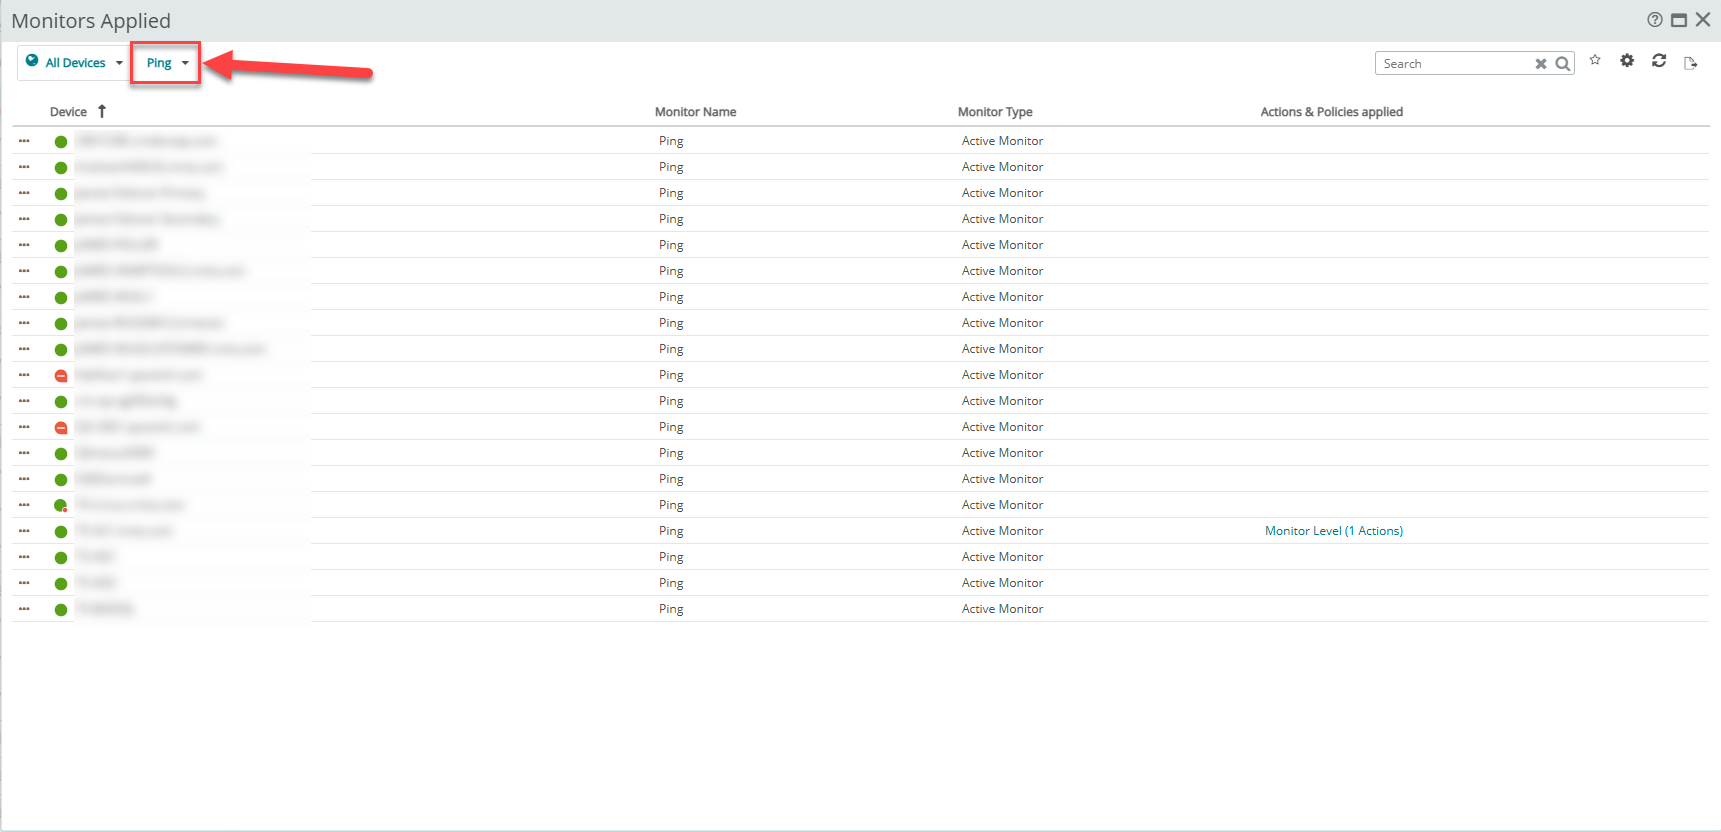
Task: Select Active Monitor in Monitor Level row
Action: [1002, 531]
